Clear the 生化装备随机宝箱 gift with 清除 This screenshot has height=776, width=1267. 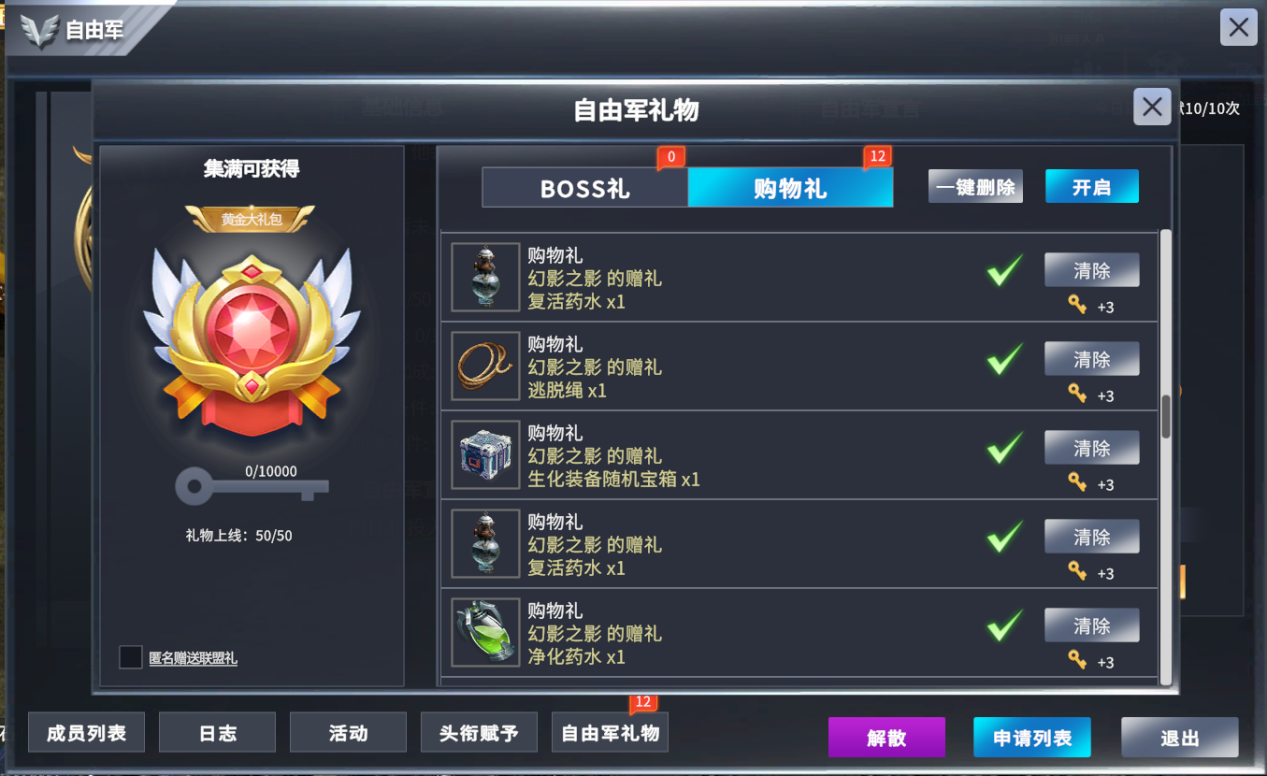pos(1092,448)
